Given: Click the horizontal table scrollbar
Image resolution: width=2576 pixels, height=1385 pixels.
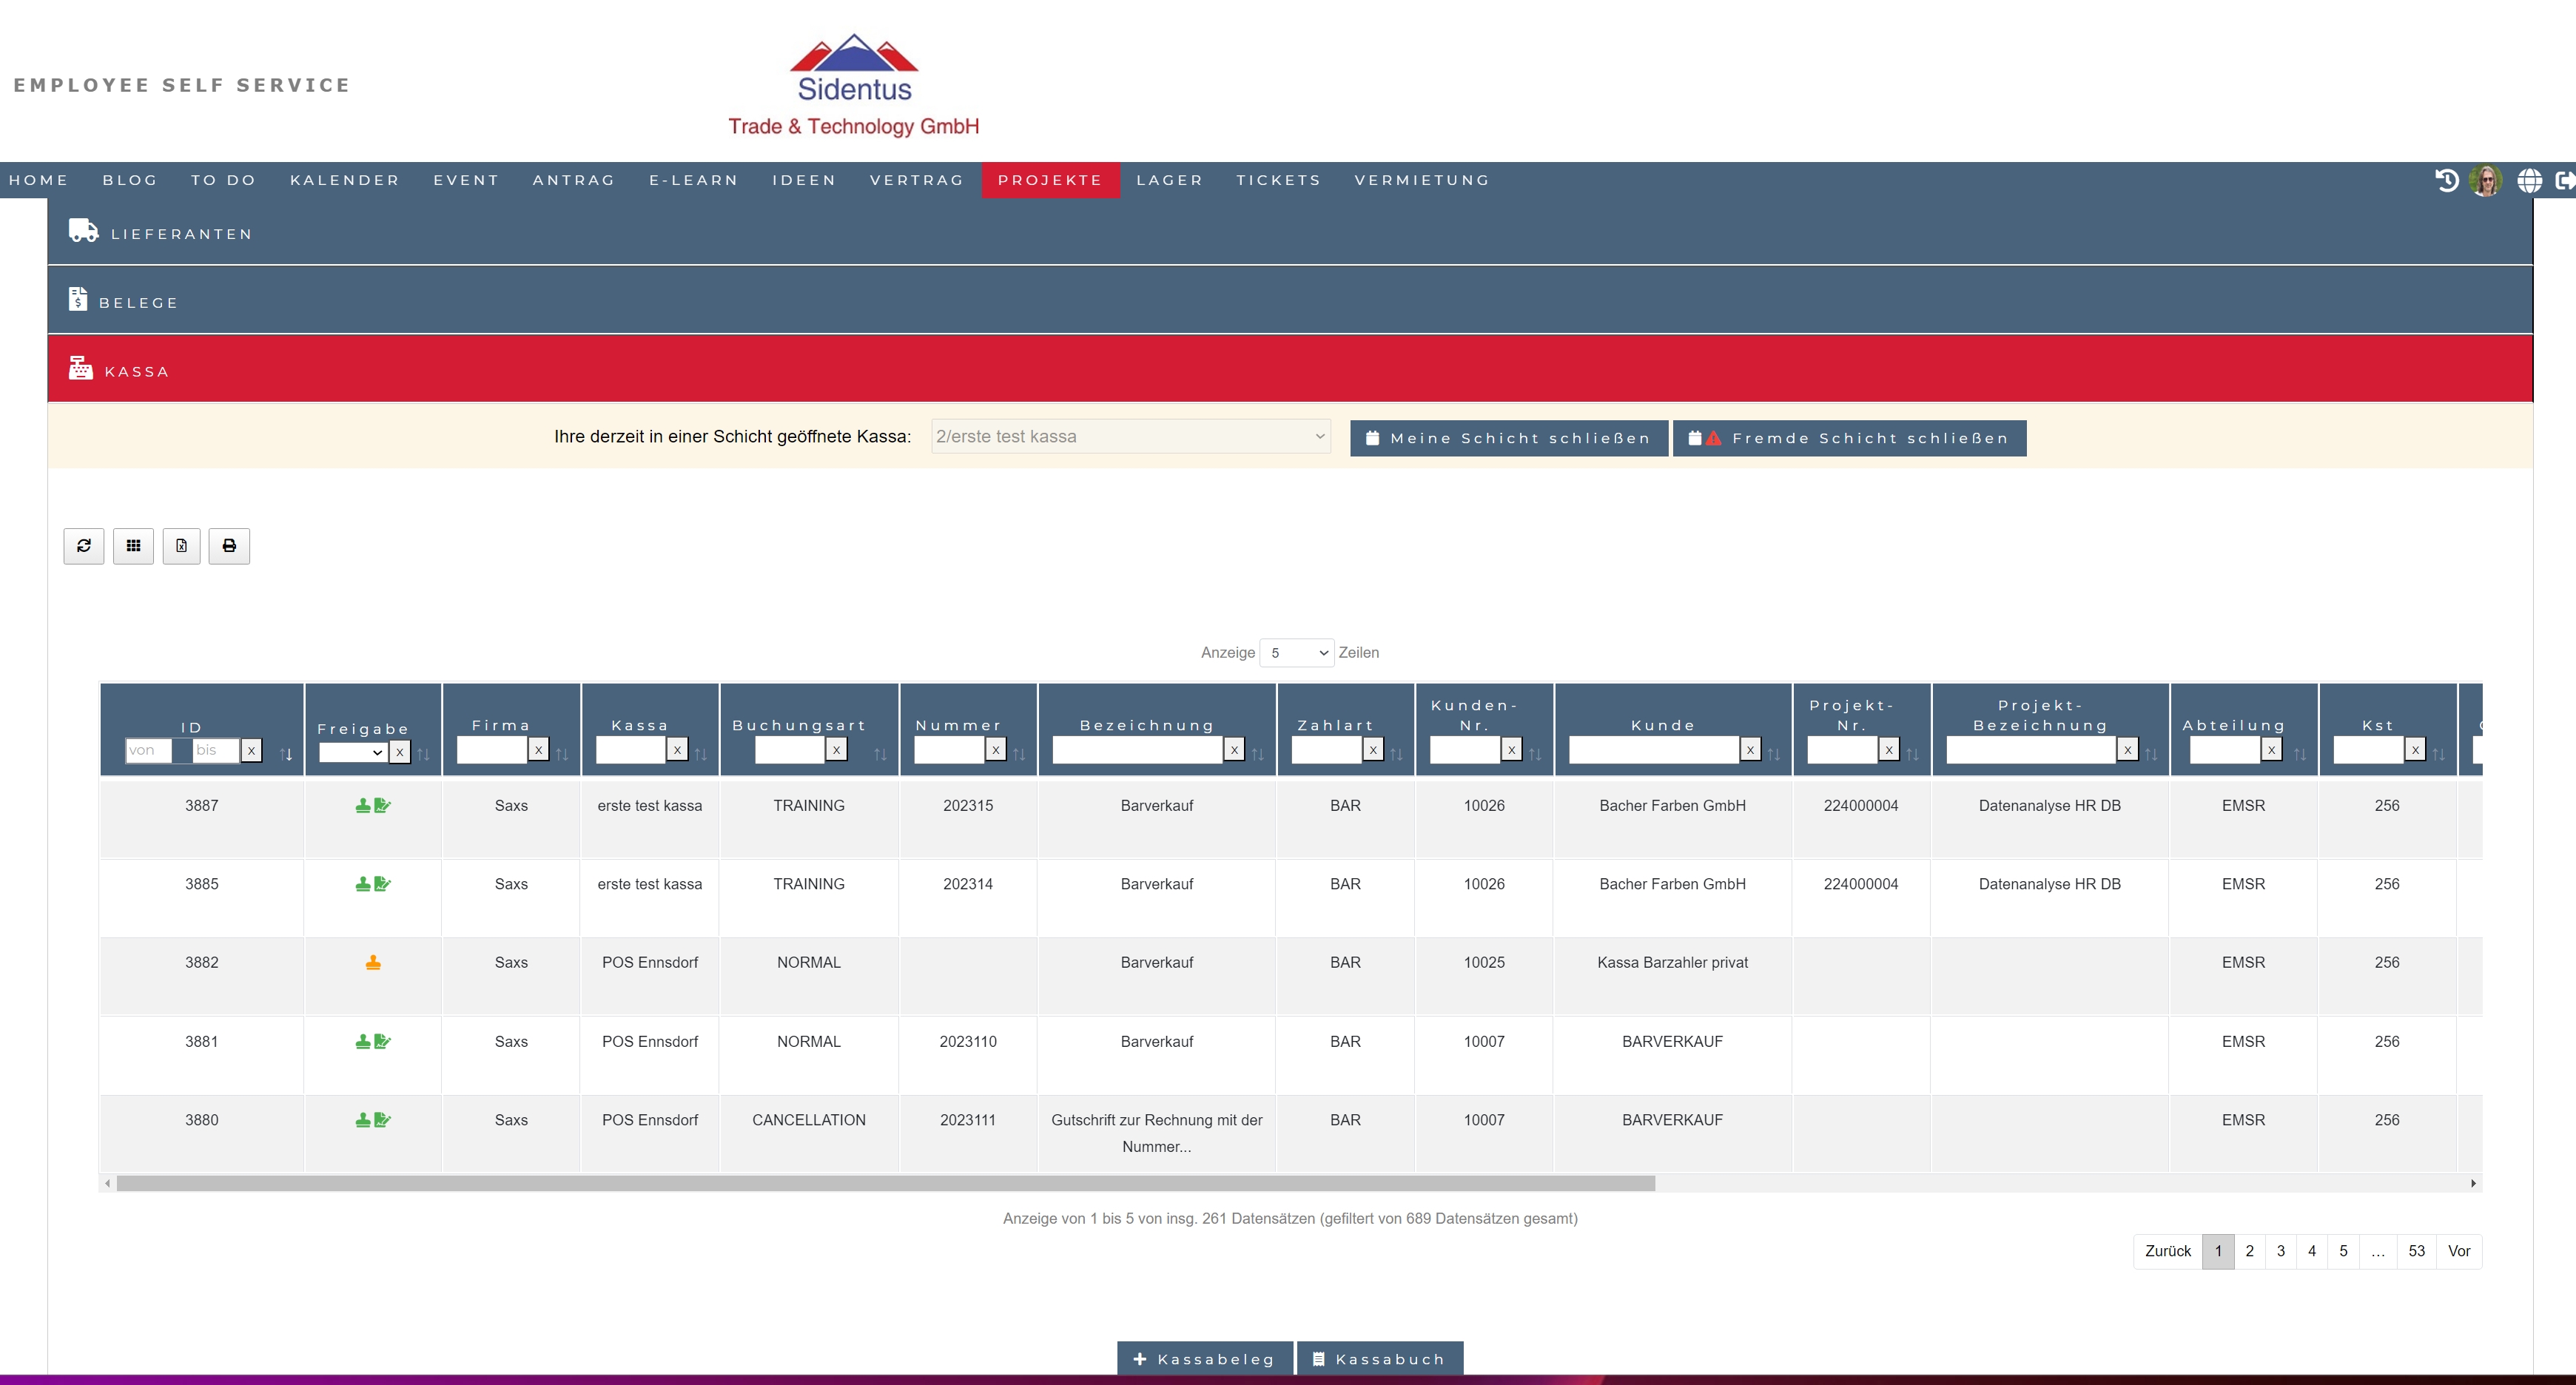Looking at the screenshot, I should (x=885, y=1184).
